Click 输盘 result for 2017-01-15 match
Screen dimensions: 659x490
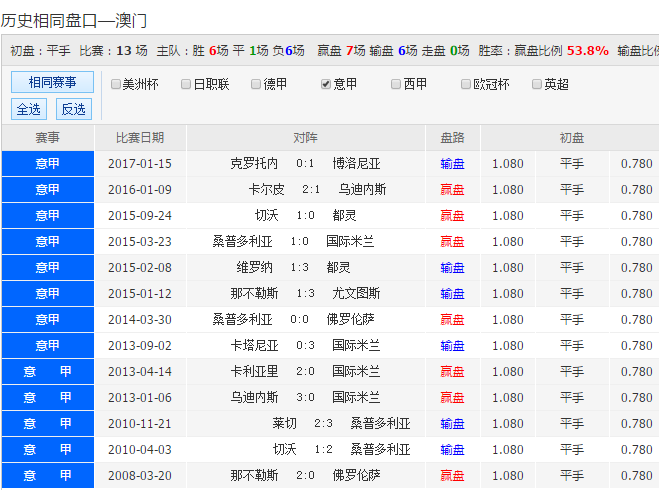[452, 163]
